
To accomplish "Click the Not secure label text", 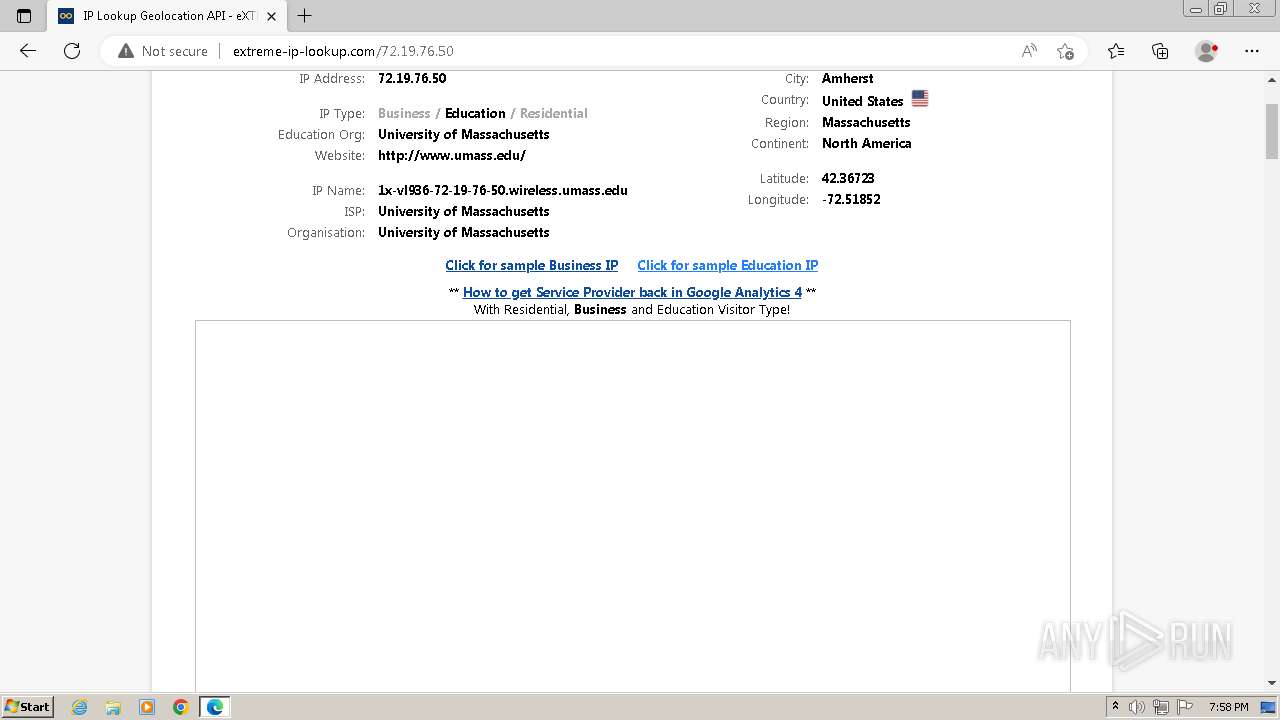I will (175, 51).
